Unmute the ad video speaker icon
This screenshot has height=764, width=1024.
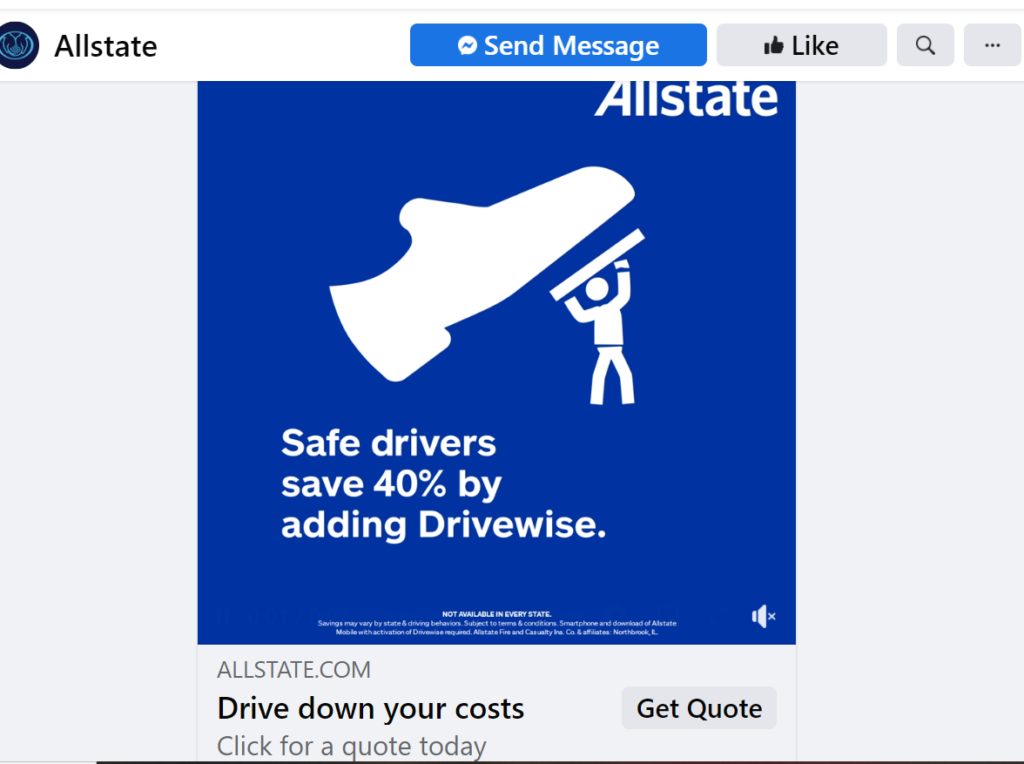pyautogui.click(x=763, y=616)
